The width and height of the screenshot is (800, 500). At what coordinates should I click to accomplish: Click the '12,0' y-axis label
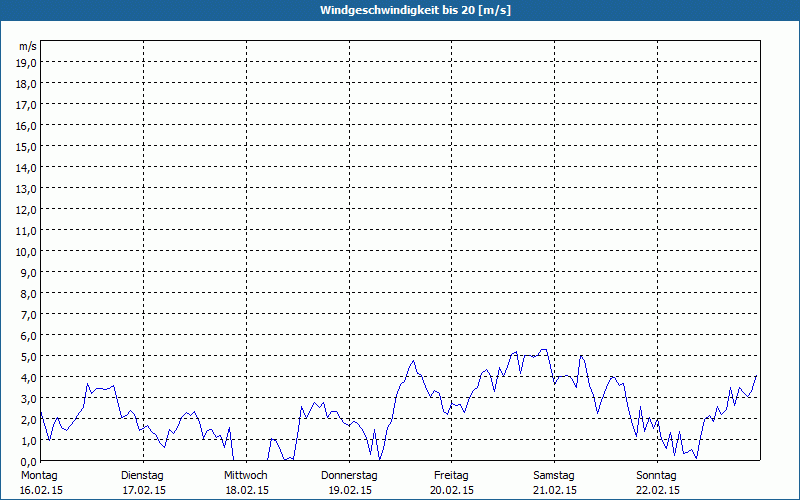[26, 210]
